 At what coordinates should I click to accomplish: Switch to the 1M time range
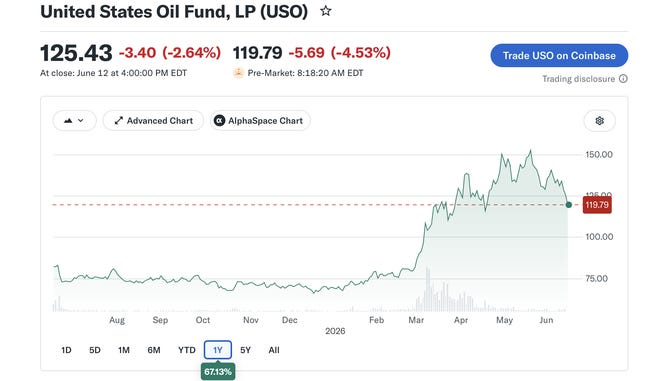click(124, 350)
